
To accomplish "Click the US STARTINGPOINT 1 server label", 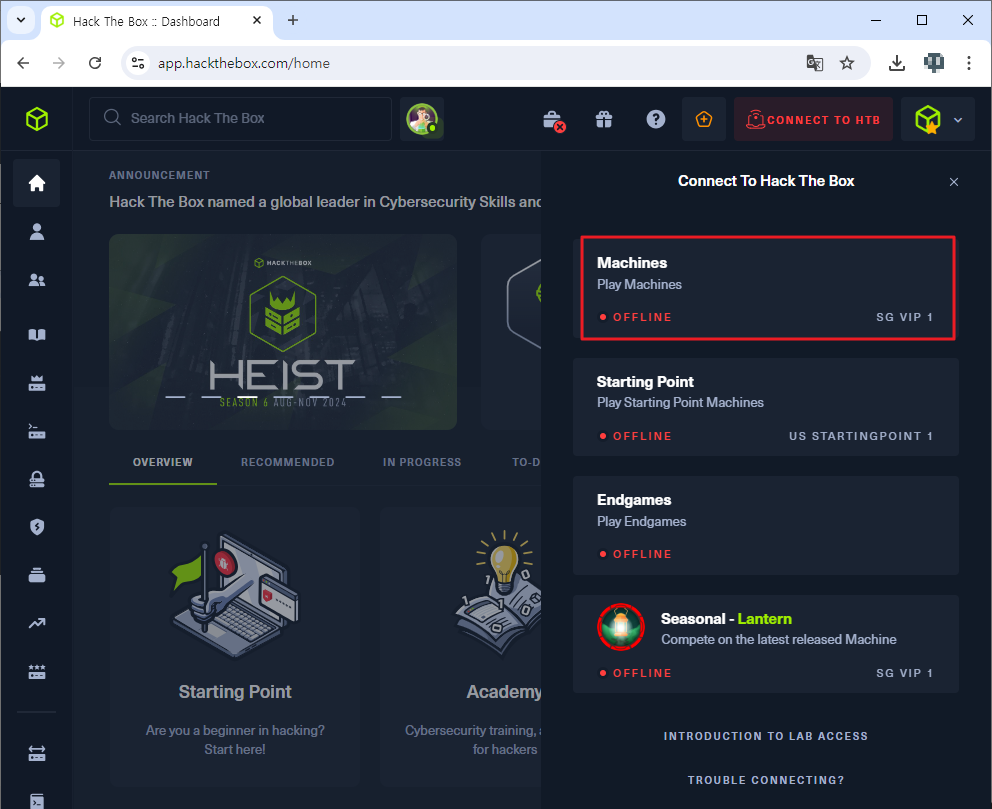I will click(x=861, y=436).
